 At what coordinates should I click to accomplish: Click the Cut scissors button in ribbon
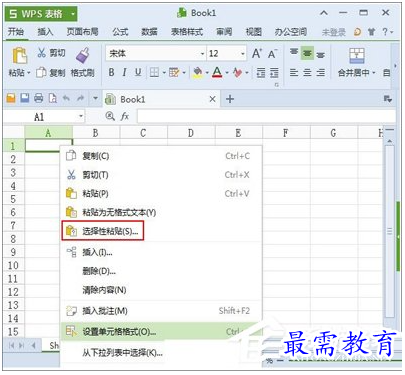pyautogui.click(x=51, y=53)
